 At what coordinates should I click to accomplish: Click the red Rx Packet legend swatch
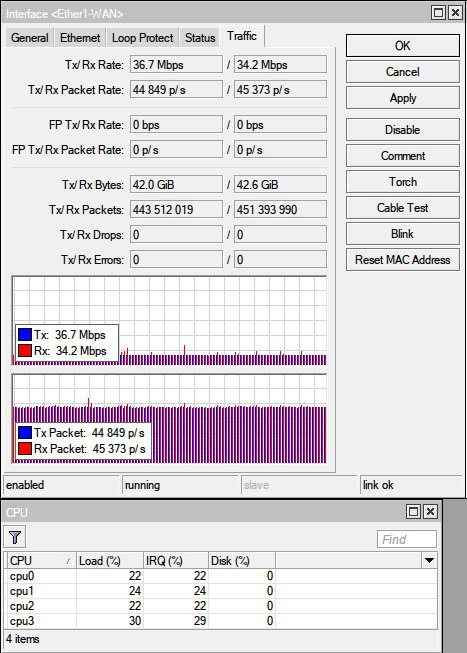(25, 449)
